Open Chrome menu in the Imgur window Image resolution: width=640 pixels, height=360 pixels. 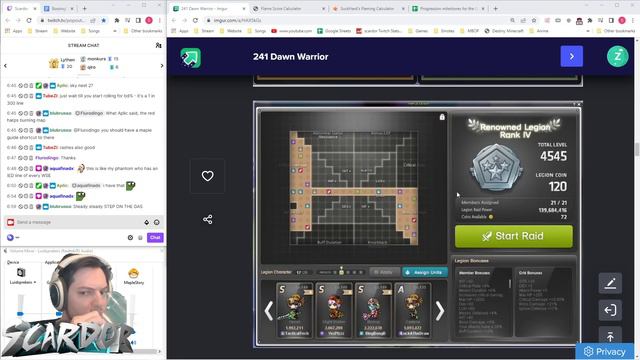633,20
